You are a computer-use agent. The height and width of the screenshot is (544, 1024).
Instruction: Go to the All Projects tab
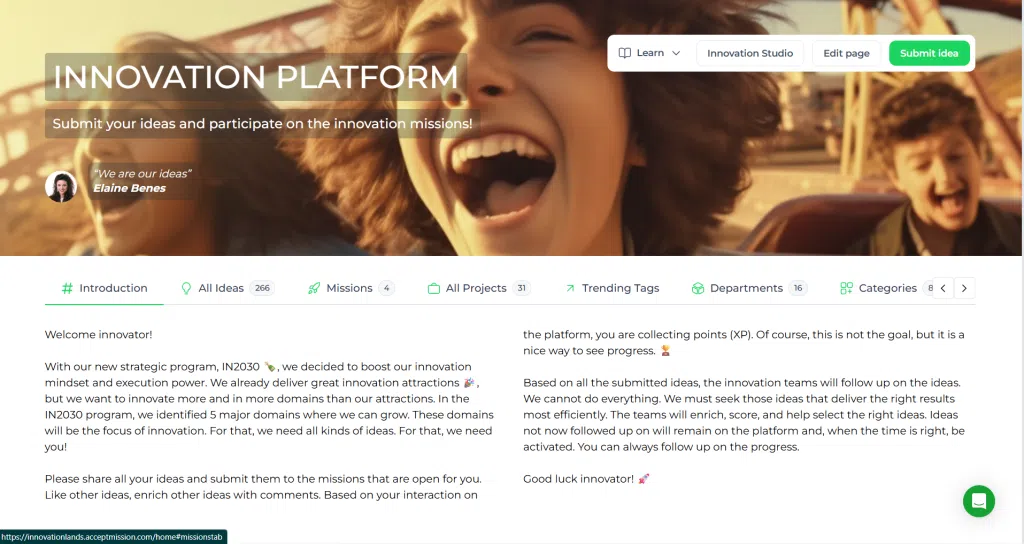click(x=479, y=288)
